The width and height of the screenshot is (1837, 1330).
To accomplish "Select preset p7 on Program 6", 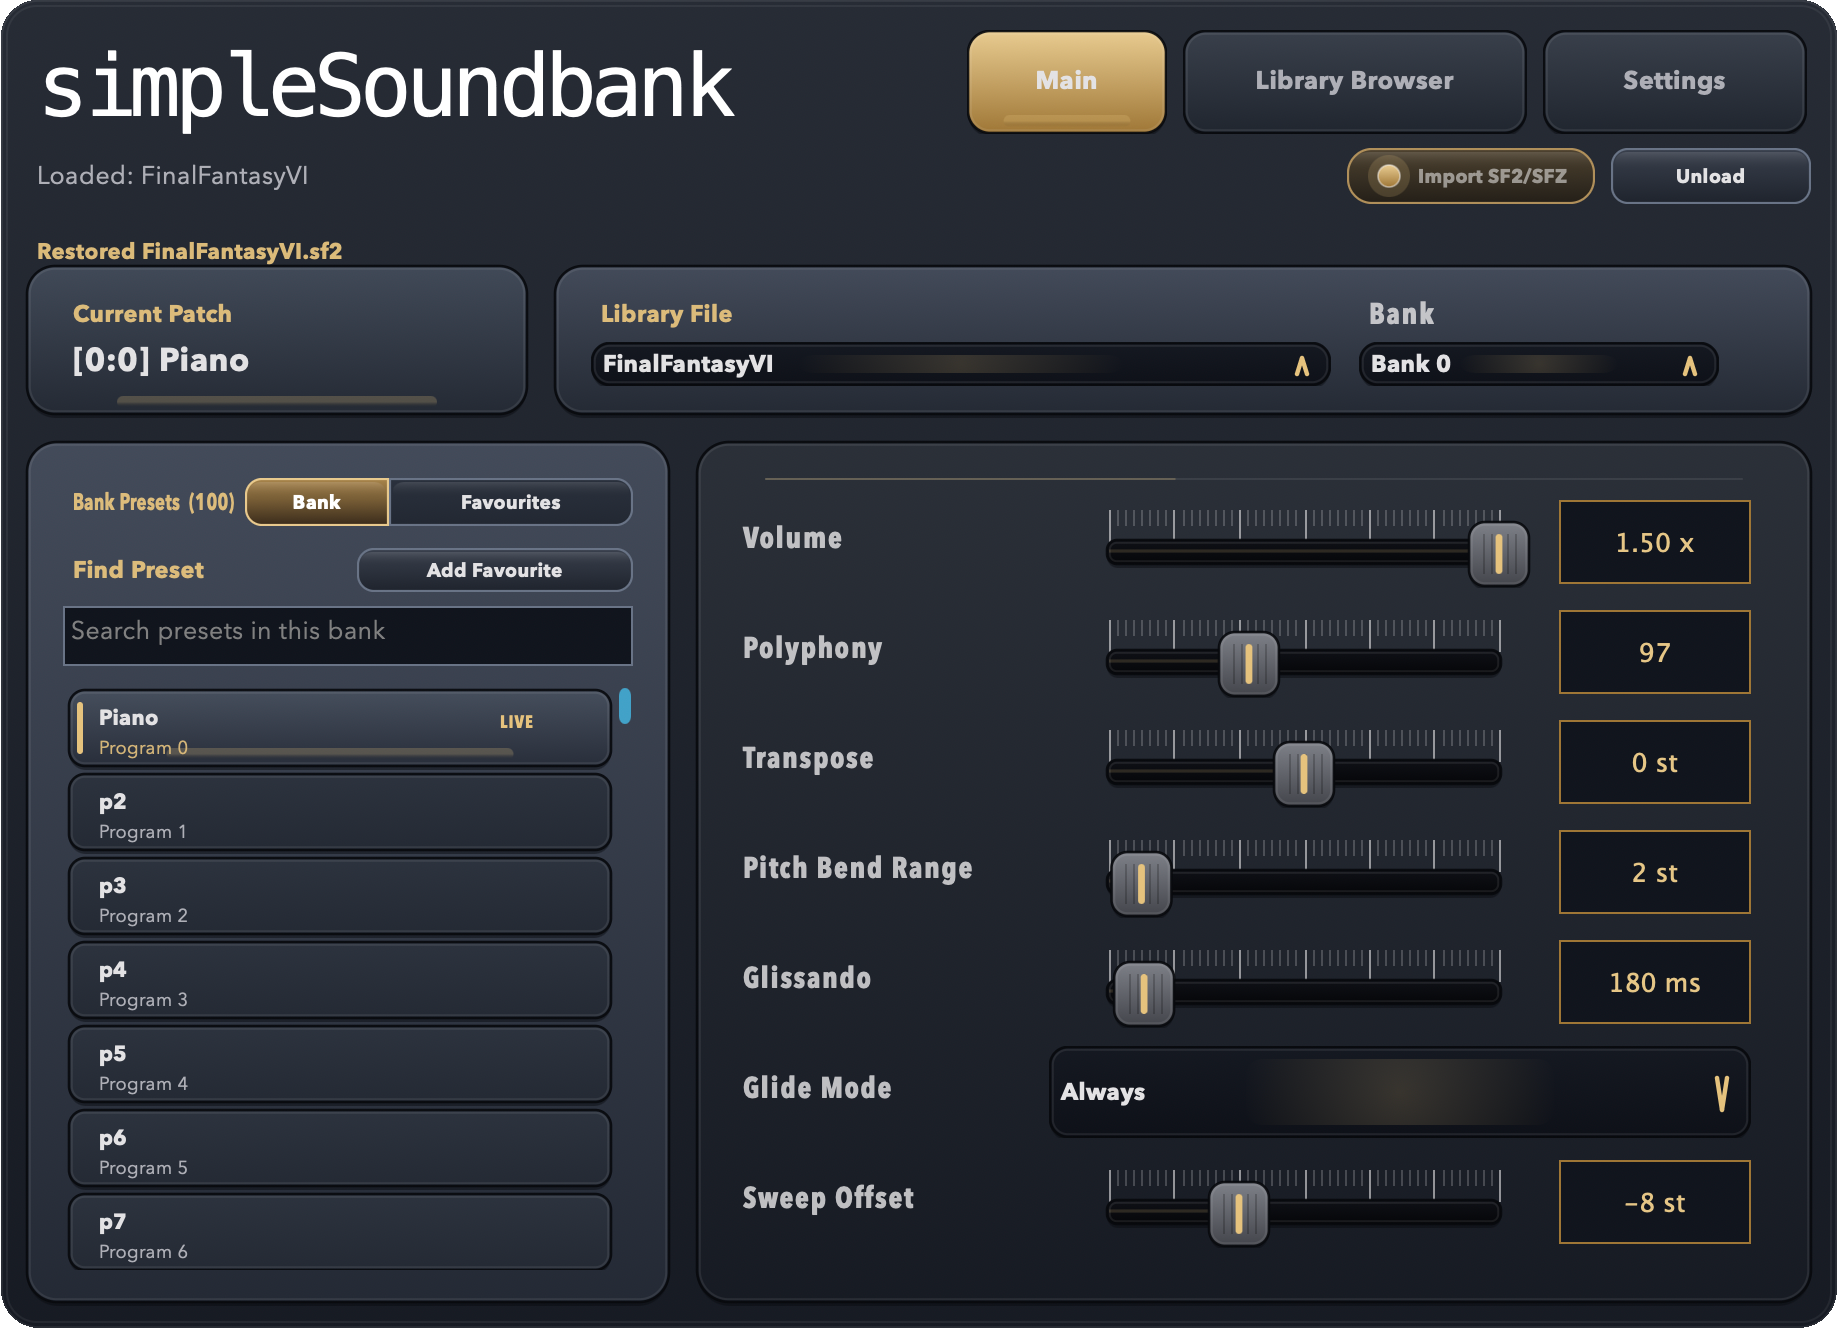I will [339, 1233].
